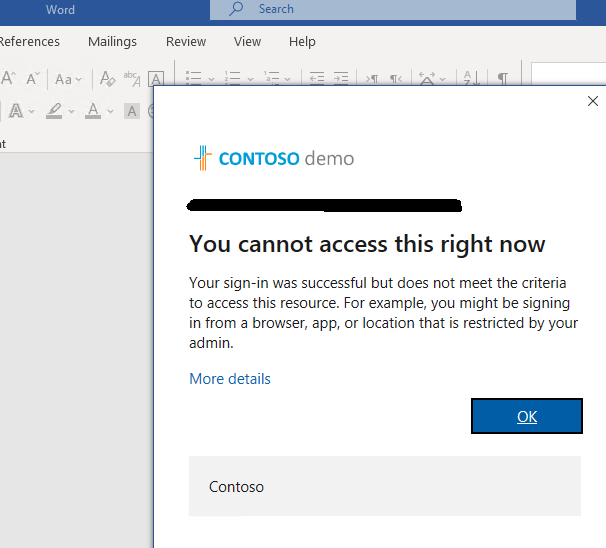Expand the Numbering library dropdown arrow
The image size is (606, 548).
pyautogui.click(x=250, y=79)
